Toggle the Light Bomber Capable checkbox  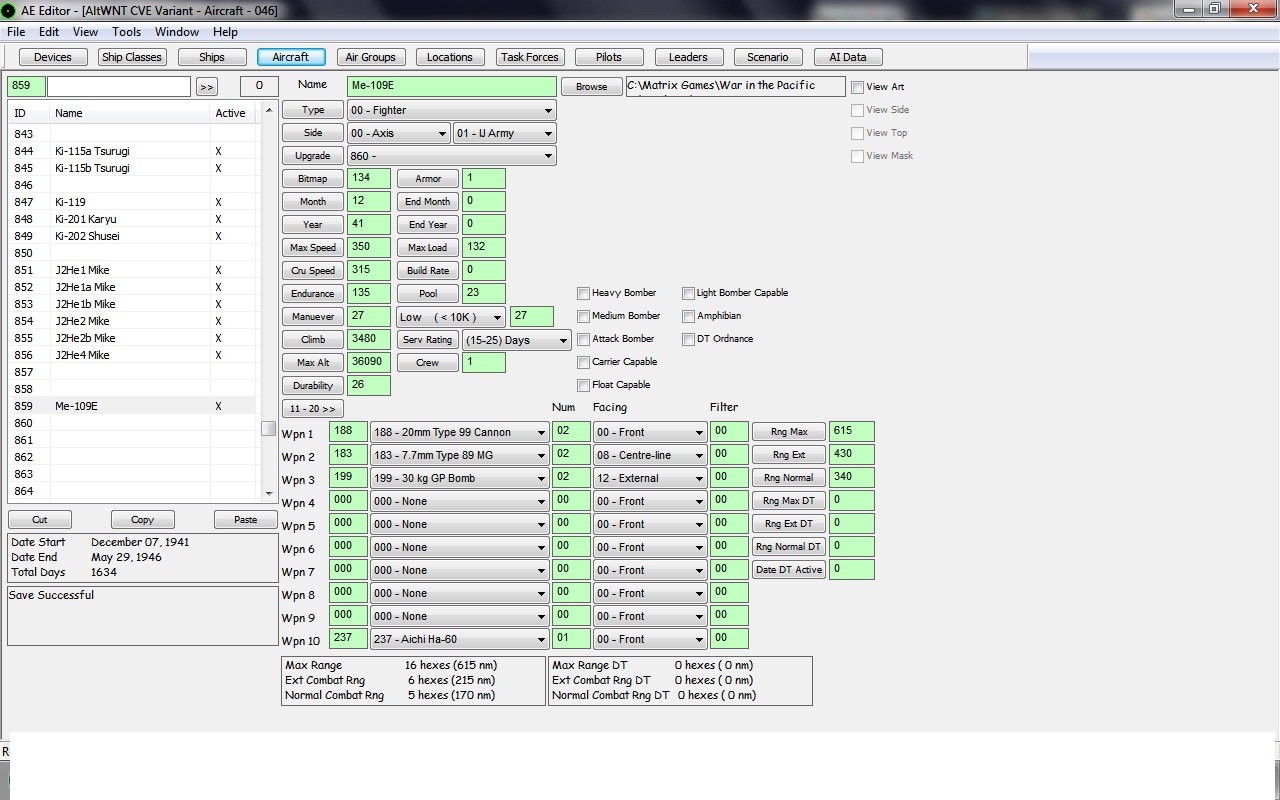(x=688, y=293)
